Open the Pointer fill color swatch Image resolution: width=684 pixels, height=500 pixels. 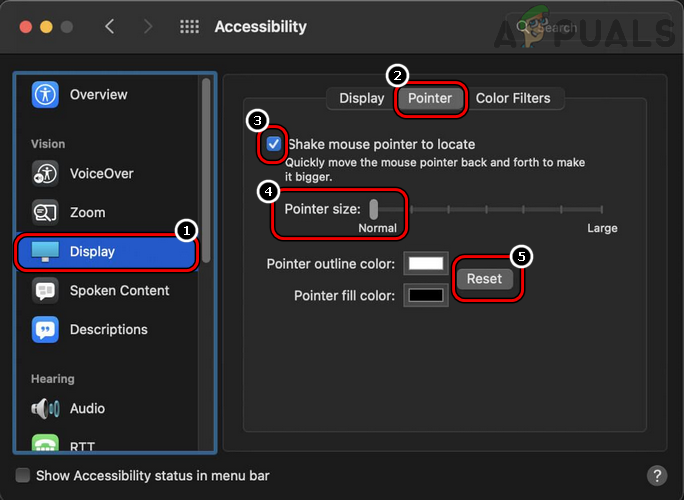coord(424,296)
